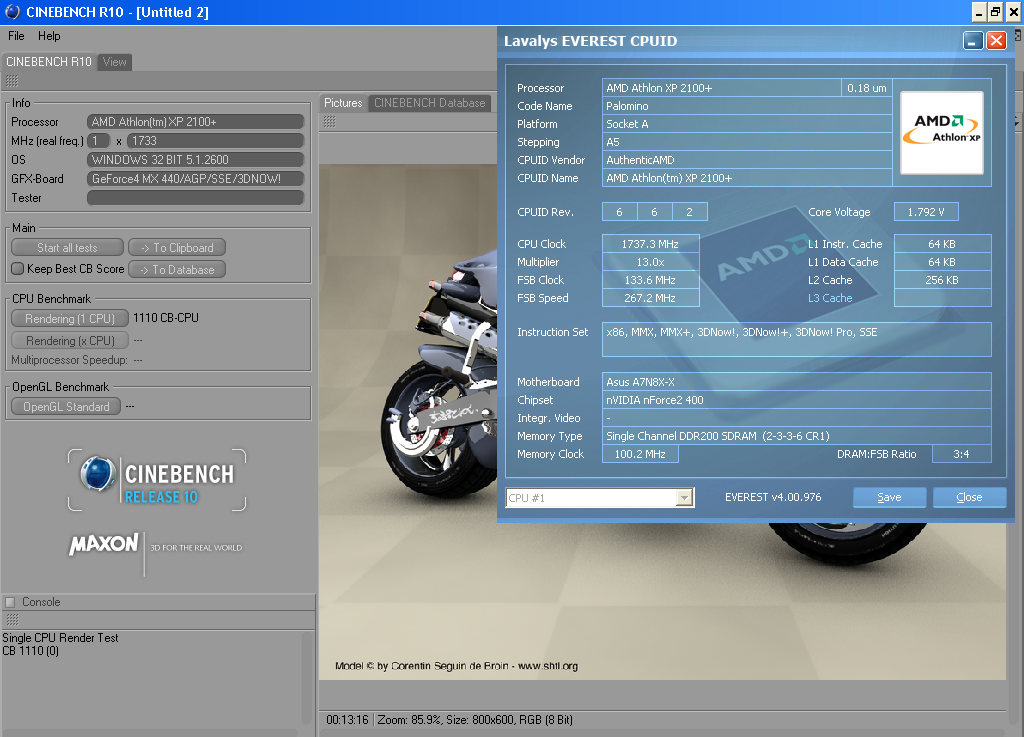Click the To Clipboard button
1024x737 pixels.
(x=177, y=247)
